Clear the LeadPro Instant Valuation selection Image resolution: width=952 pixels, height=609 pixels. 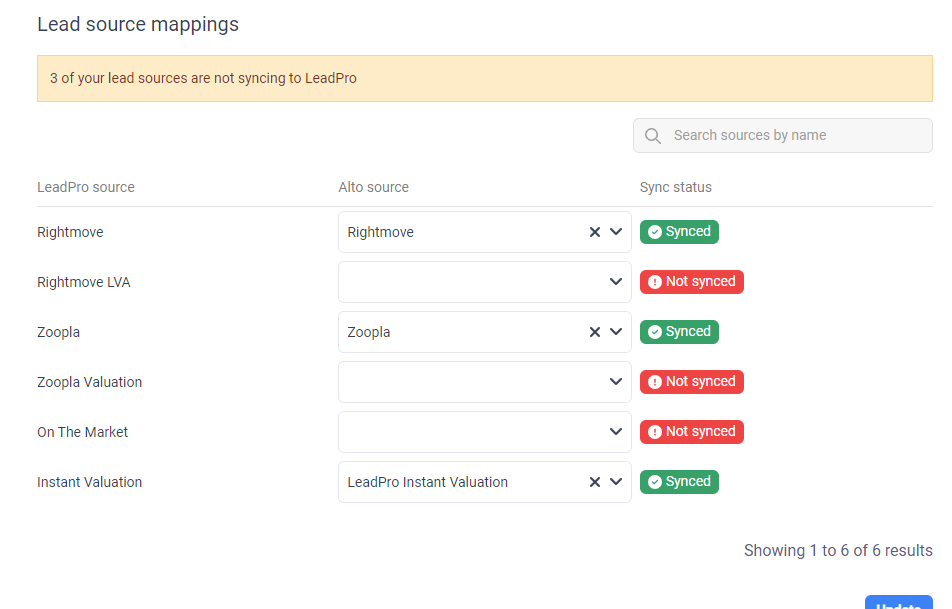594,482
